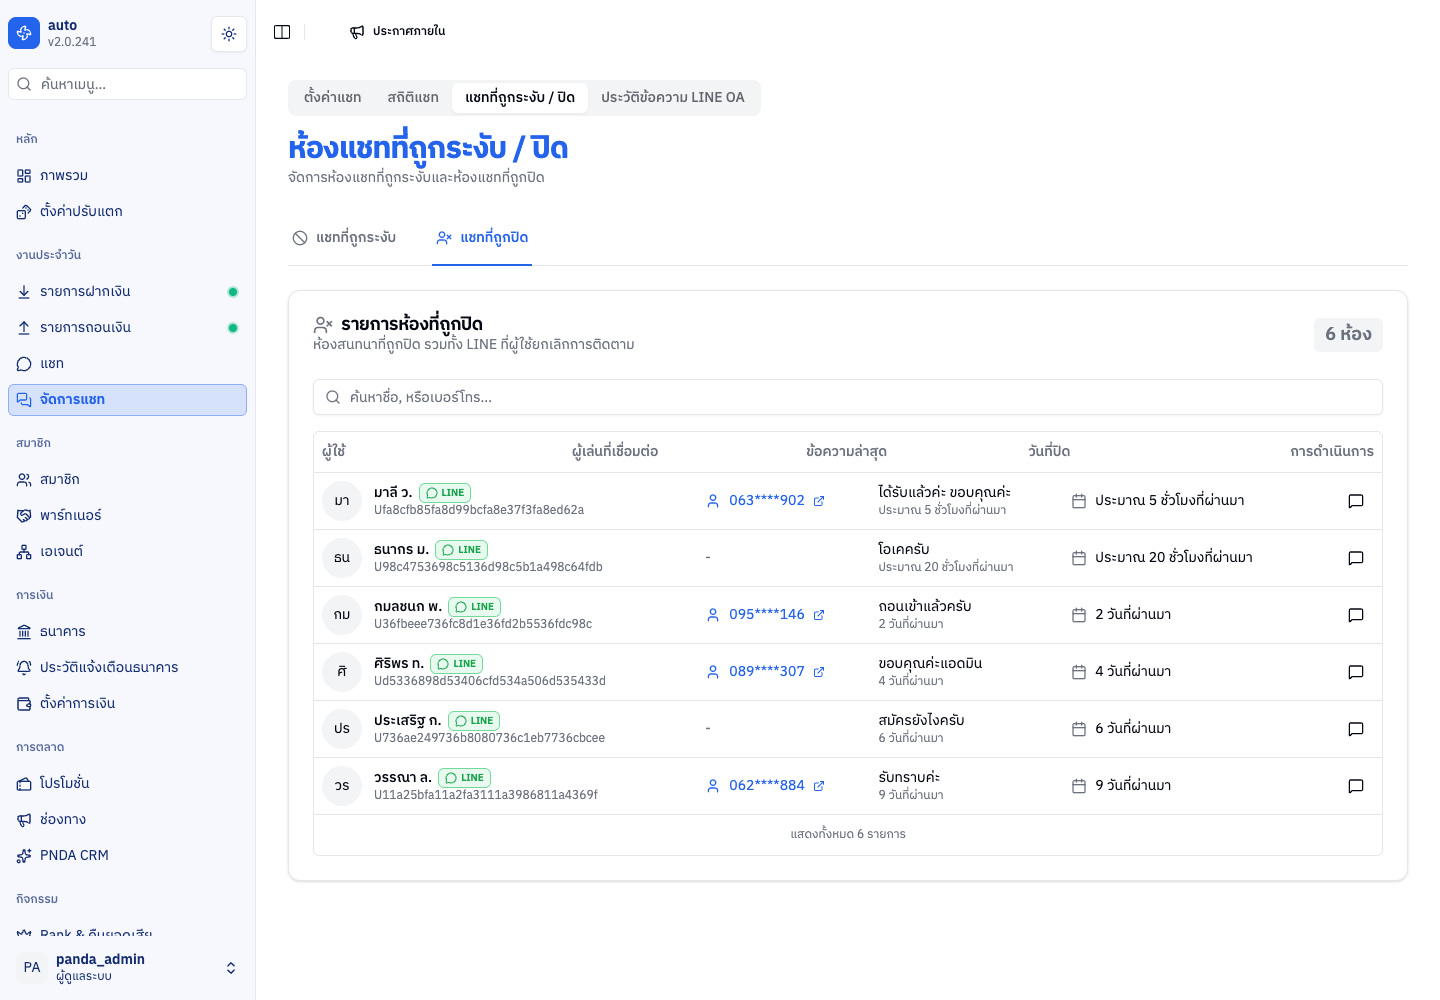Click the มา avatar for มาลี ว.
Viewport: 1440px width, 1000px height.
[x=342, y=501]
